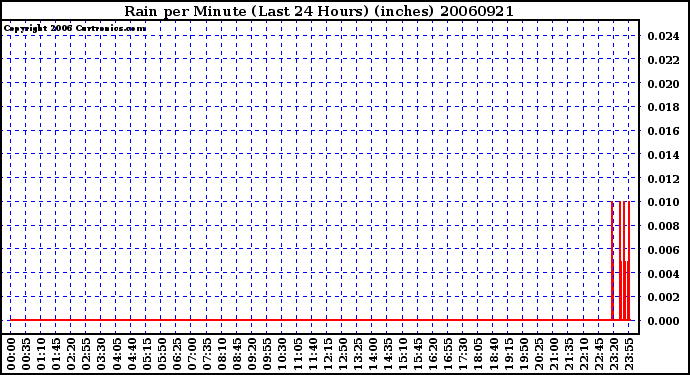Viewport: 690px width, 375px height.
Task: Click the 04:40 time axis label
Action: (x=132, y=354)
